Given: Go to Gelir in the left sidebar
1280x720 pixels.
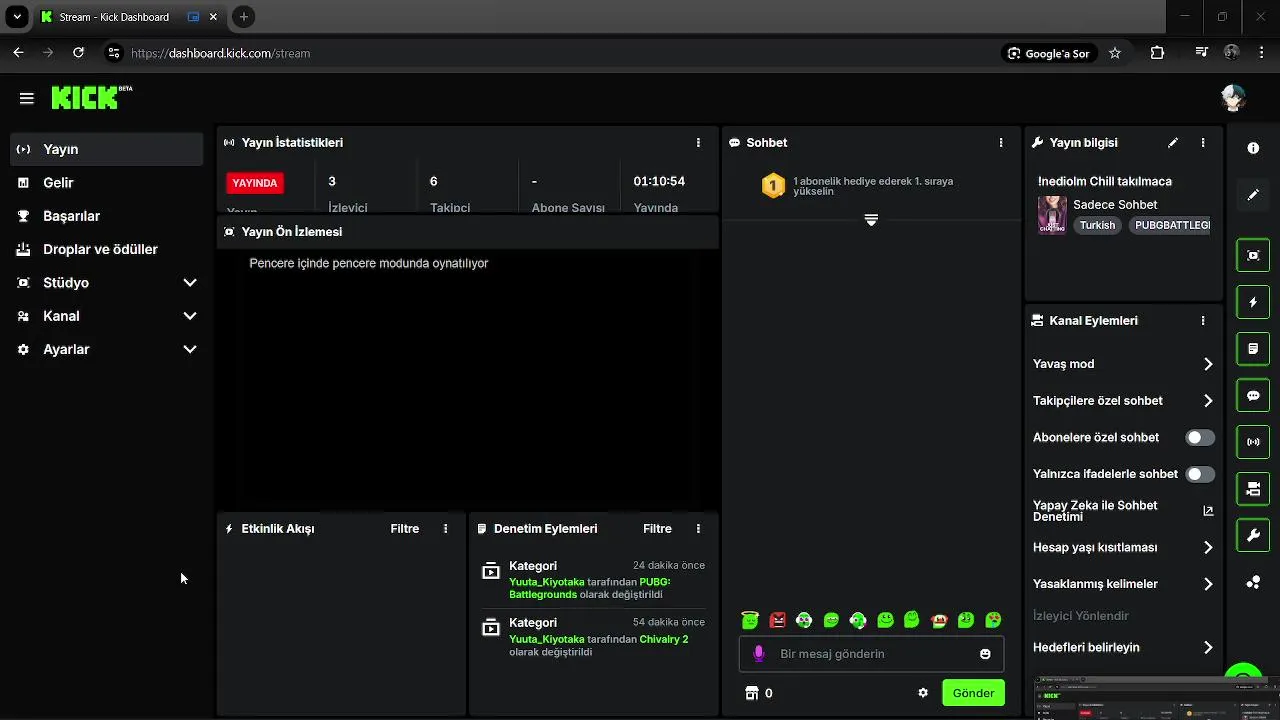Looking at the screenshot, I should pos(107,183).
